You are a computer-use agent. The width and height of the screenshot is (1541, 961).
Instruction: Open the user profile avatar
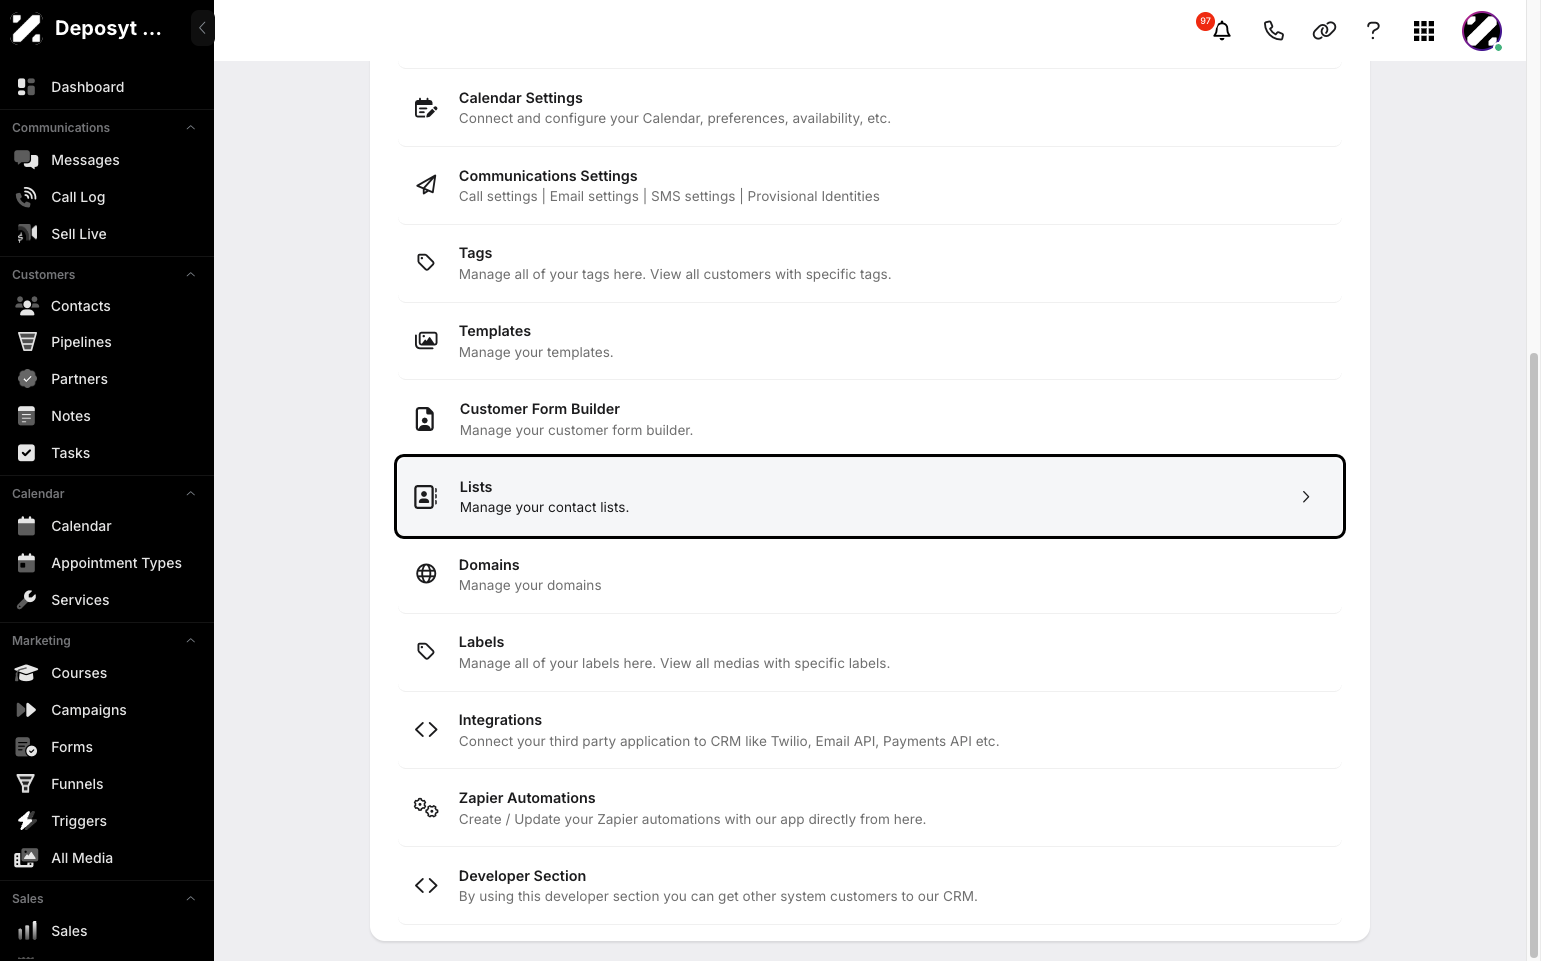pos(1482,31)
